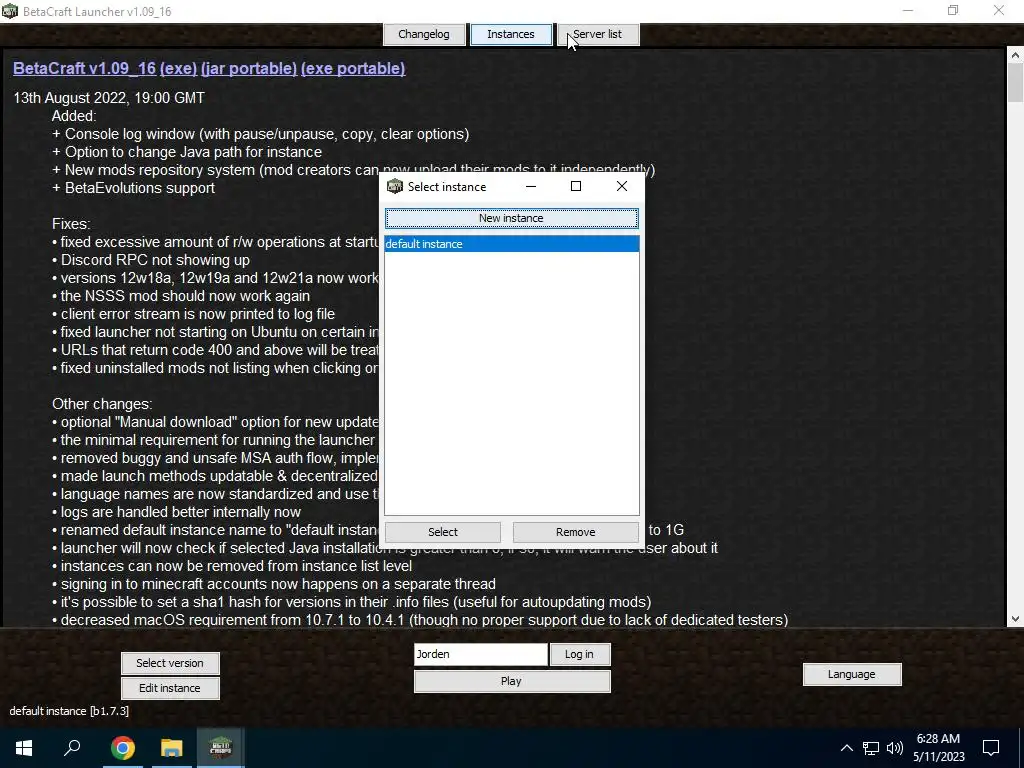Image resolution: width=1024 pixels, height=768 pixels.
Task: Open the Select version button
Action: coord(170,663)
